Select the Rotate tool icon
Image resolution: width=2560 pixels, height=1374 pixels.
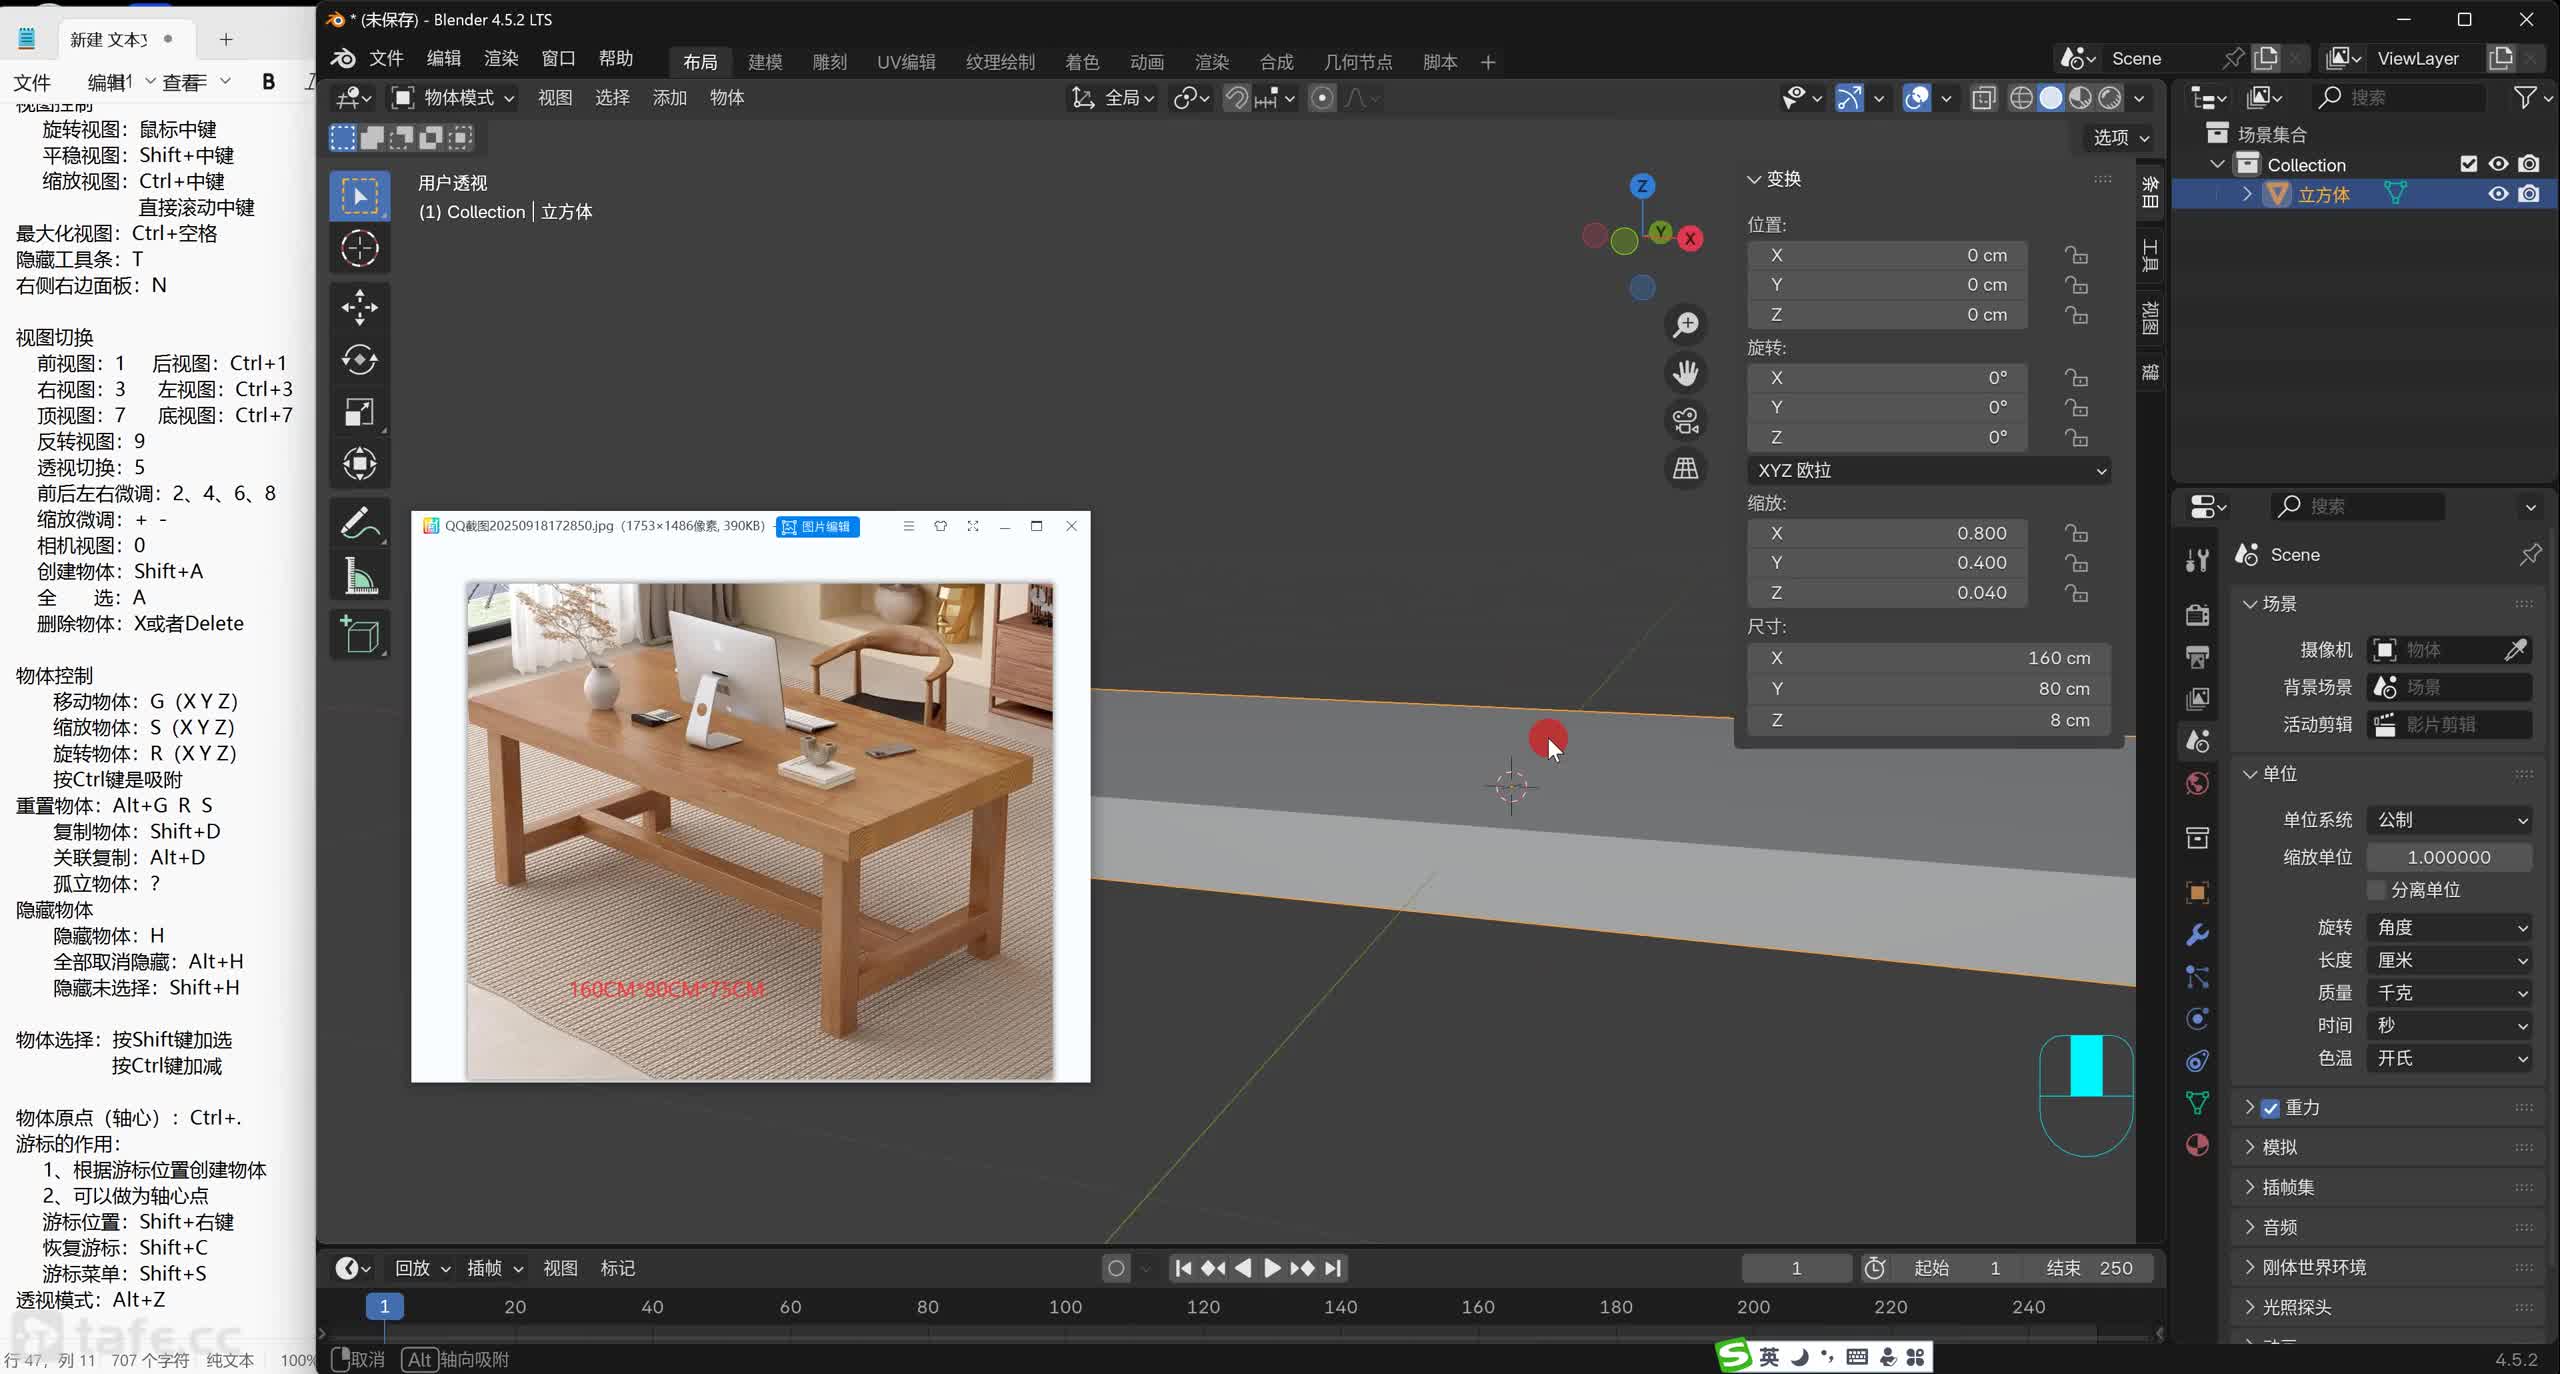(359, 360)
